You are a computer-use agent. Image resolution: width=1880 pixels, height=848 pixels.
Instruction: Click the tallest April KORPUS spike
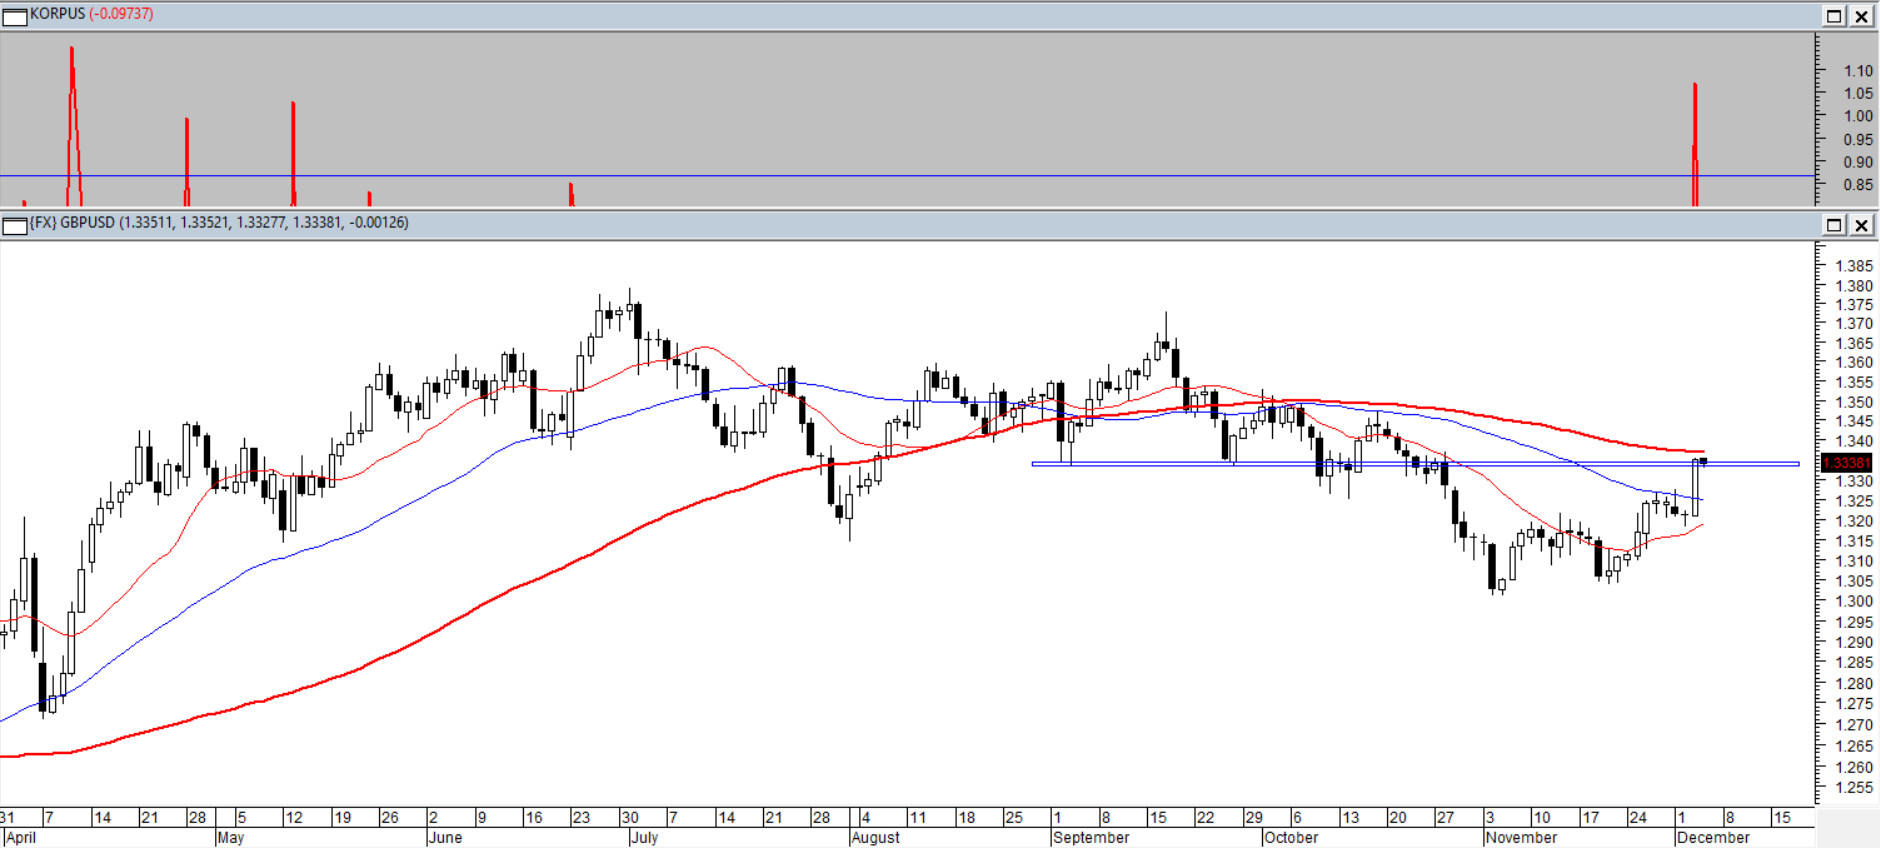click(72, 100)
